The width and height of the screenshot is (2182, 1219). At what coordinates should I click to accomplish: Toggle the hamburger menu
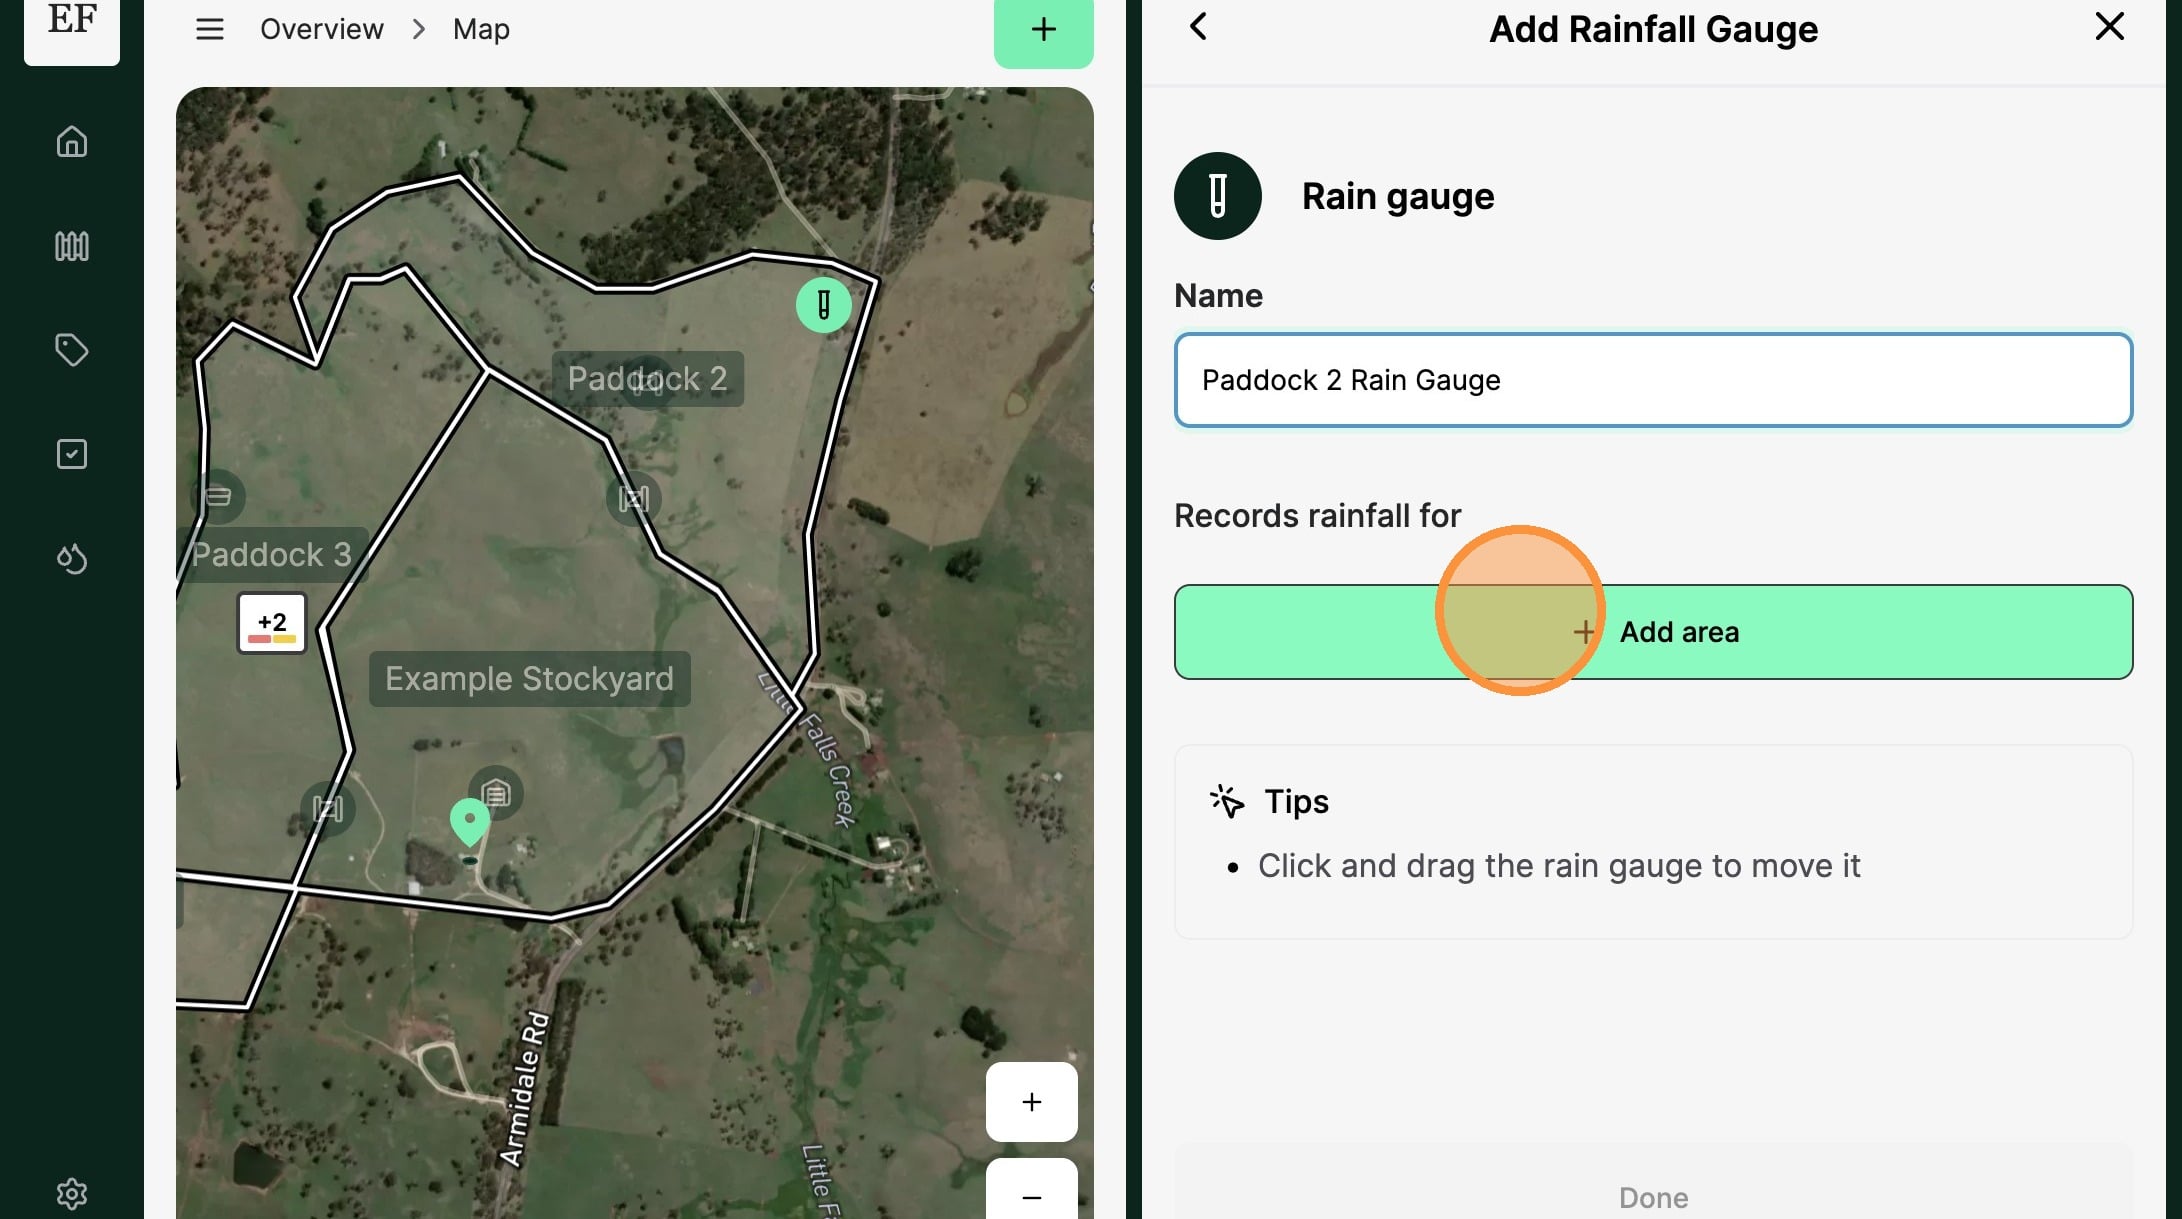tap(210, 29)
